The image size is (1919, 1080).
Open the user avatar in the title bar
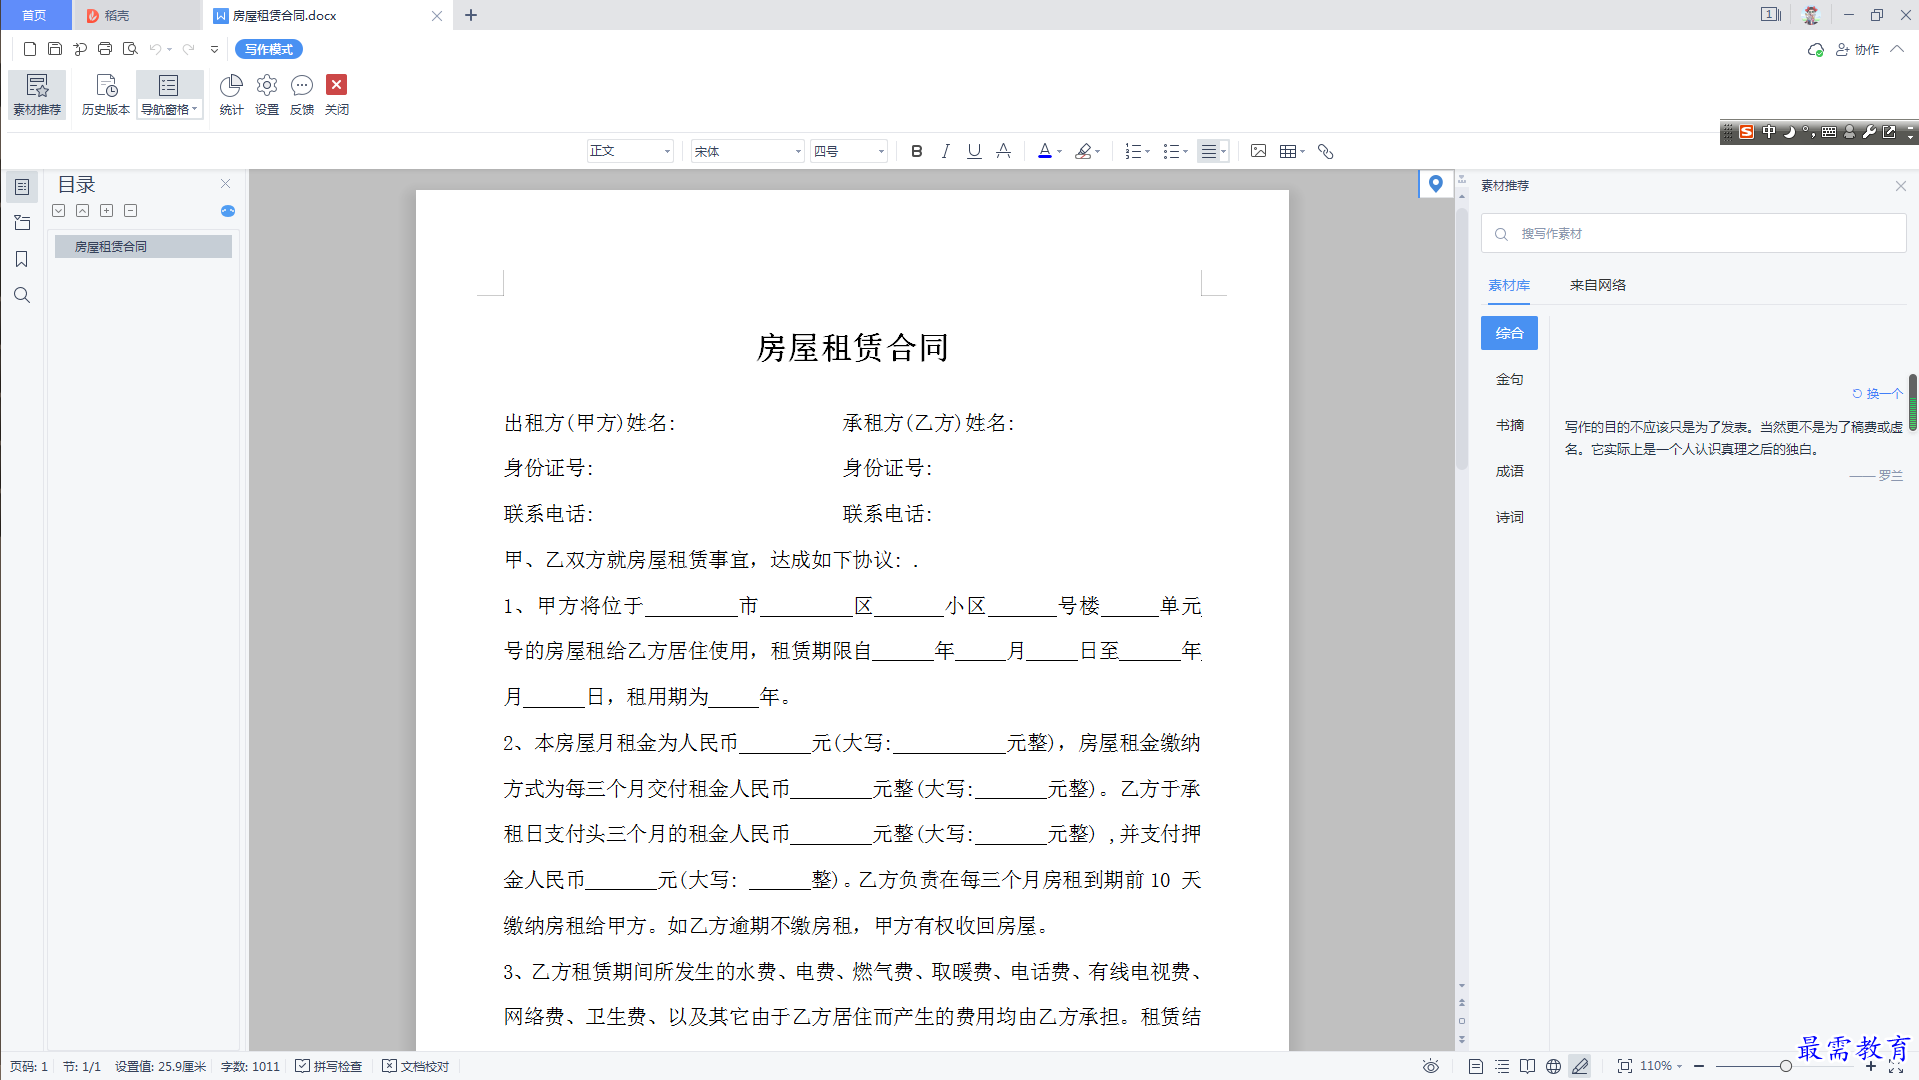pyautogui.click(x=1811, y=15)
